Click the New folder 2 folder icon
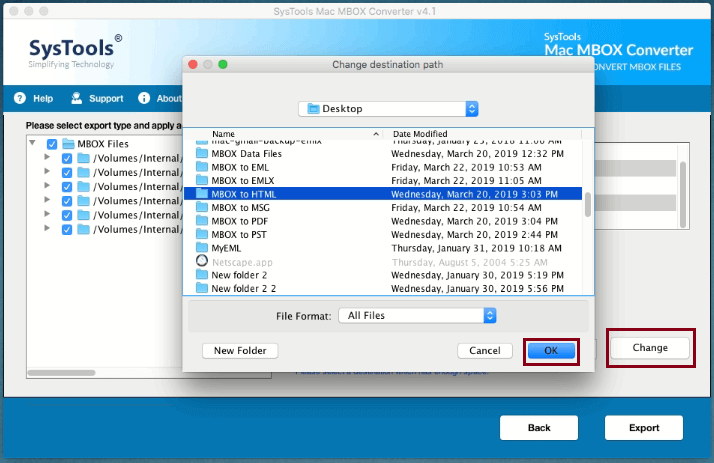 (202, 275)
